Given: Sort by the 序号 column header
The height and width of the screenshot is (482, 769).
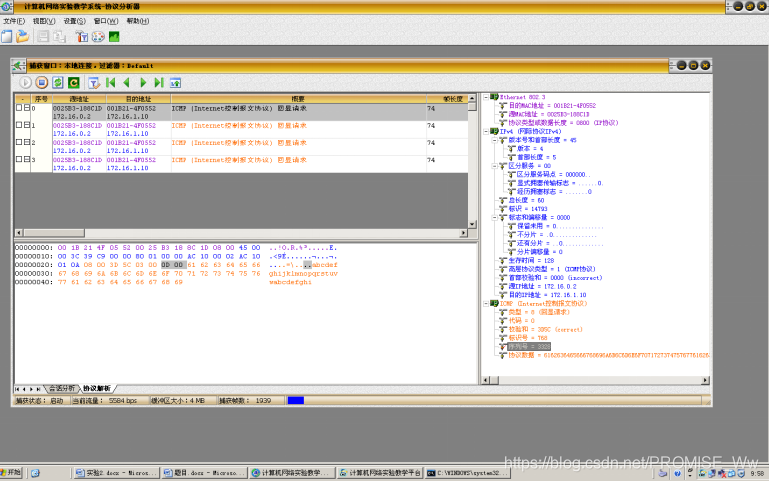Looking at the screenshot, I should pyautogui.click(x=41, y=99).
